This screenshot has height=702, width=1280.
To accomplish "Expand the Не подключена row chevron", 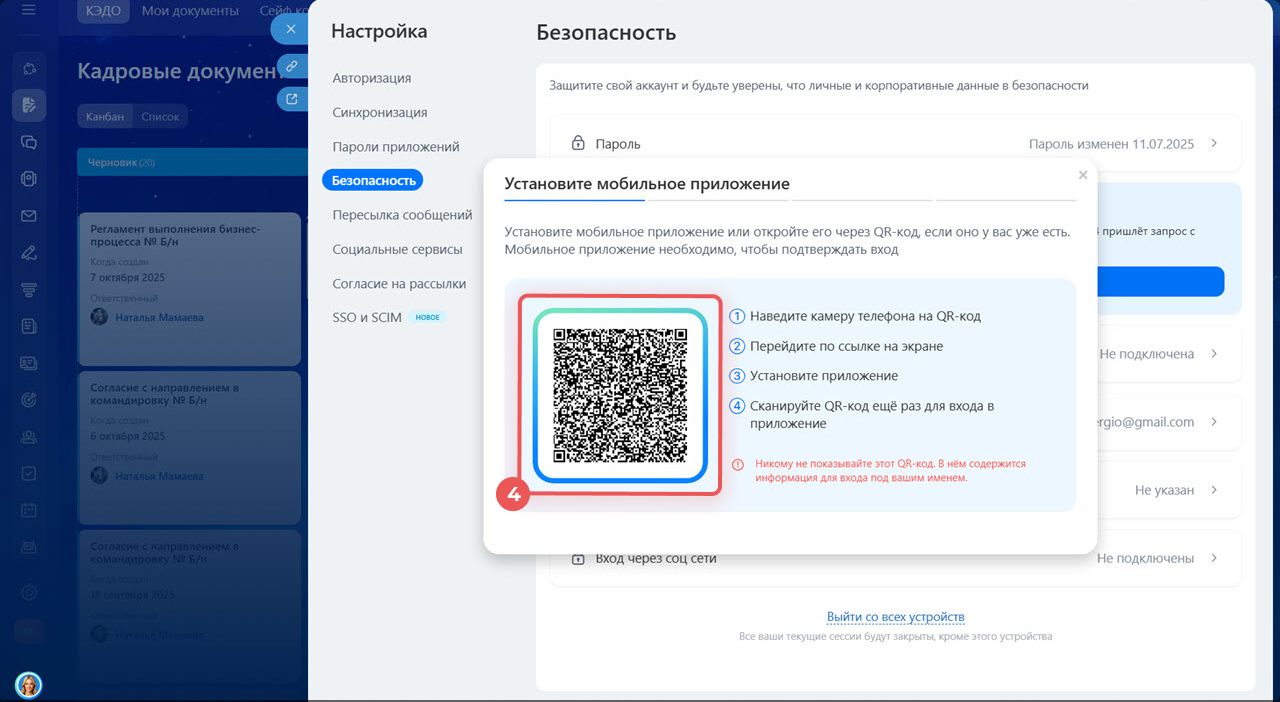I will tap(1214, 354).
